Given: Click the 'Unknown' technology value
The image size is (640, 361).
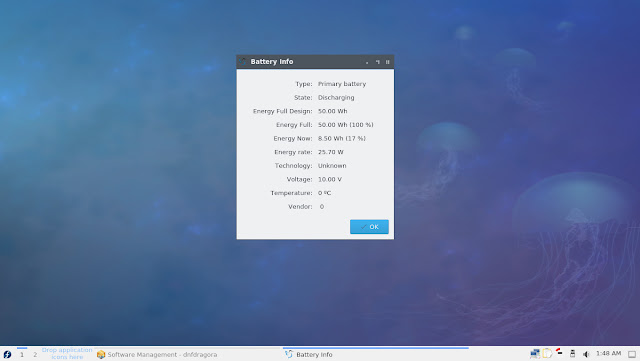Looking at the screenshot, I should tap(332, 165).
